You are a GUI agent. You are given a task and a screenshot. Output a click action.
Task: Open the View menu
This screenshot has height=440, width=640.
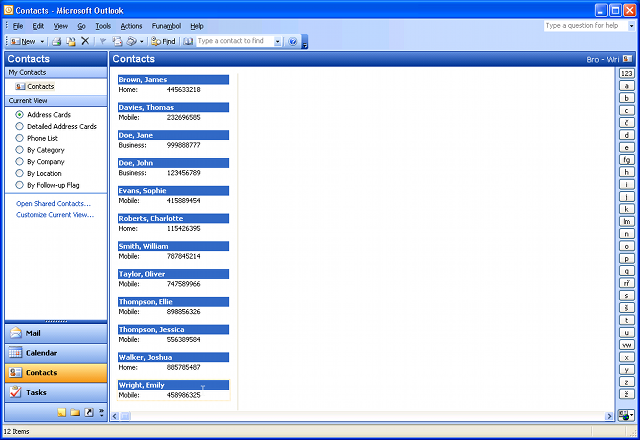61,26
